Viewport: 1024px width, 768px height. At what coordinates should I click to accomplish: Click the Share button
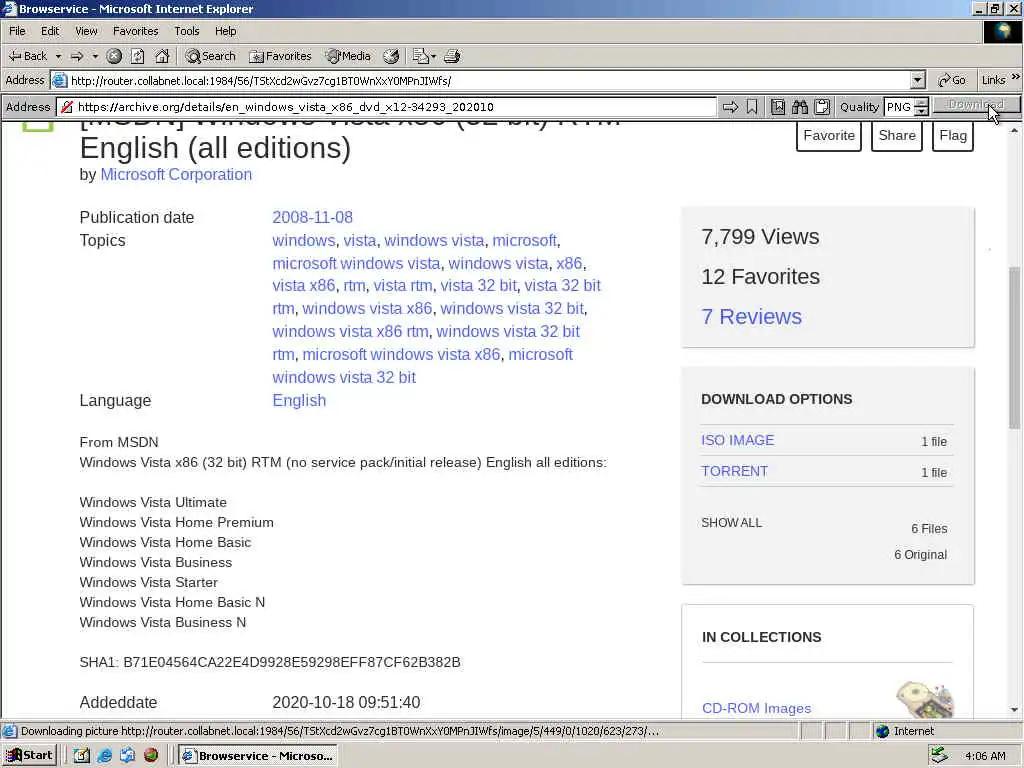pyautogui.click(x=897, y=136)
